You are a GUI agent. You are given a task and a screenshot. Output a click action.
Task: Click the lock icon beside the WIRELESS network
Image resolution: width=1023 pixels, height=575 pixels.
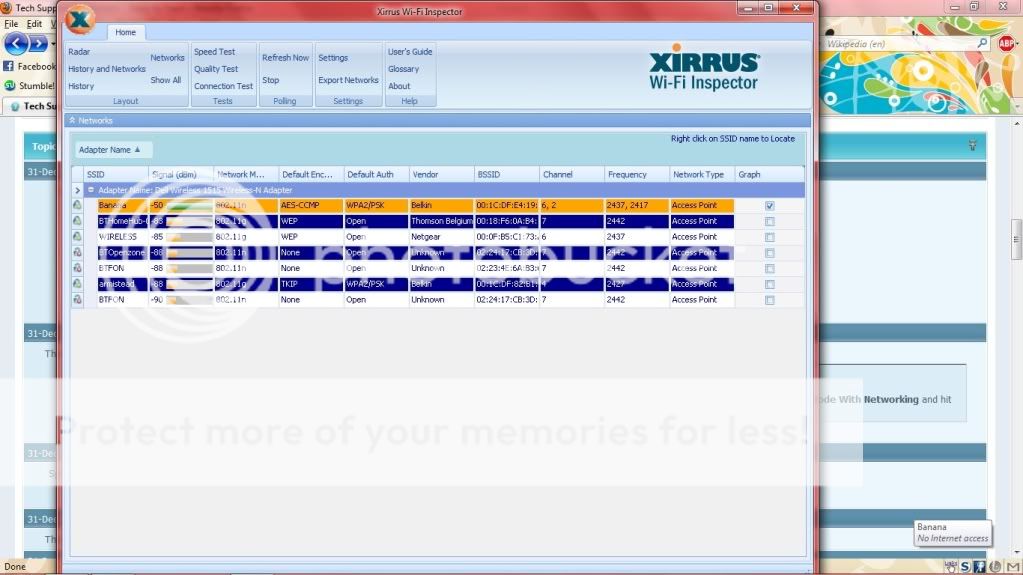[x=77, y=237]
